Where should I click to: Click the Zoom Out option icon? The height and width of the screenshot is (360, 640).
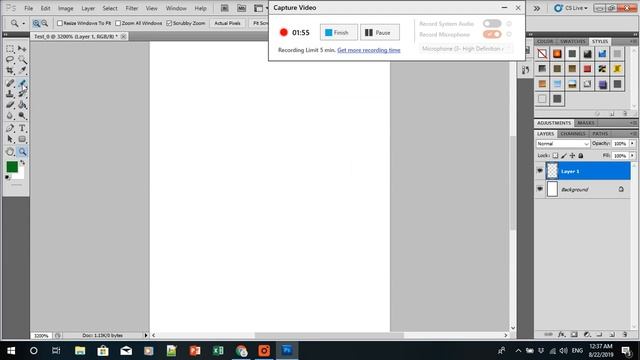[x=44, y=24]
